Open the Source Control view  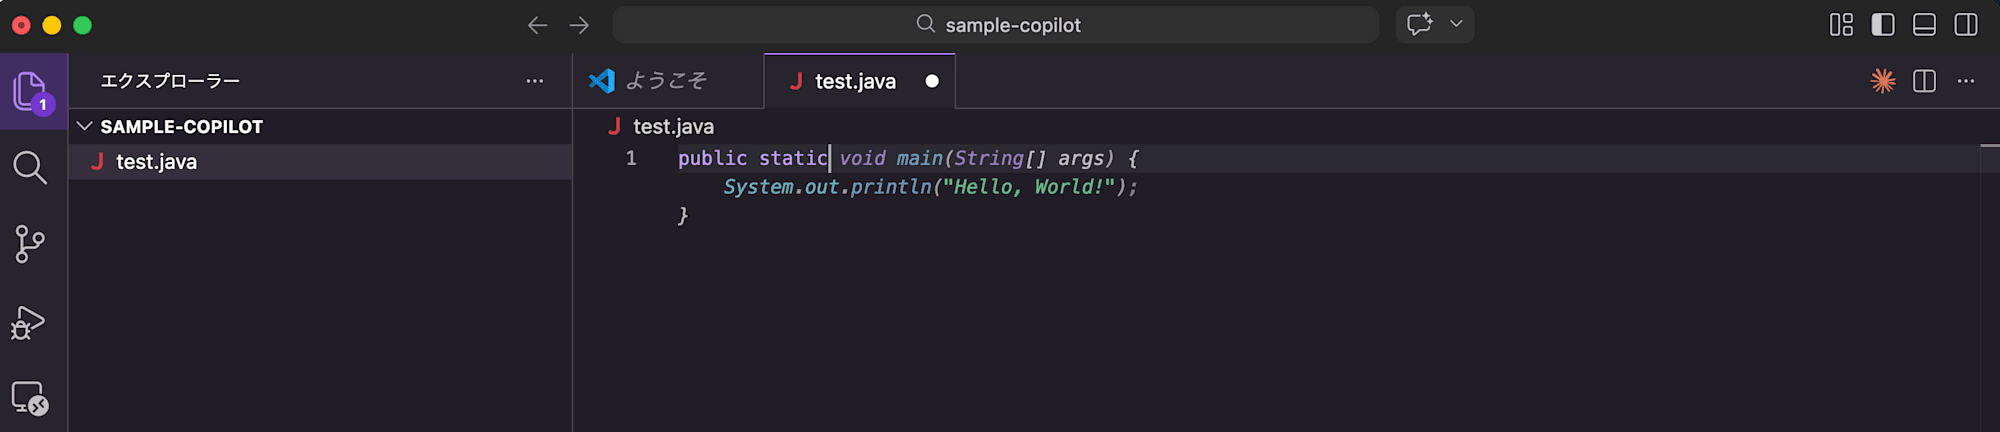tap(30, 244)
